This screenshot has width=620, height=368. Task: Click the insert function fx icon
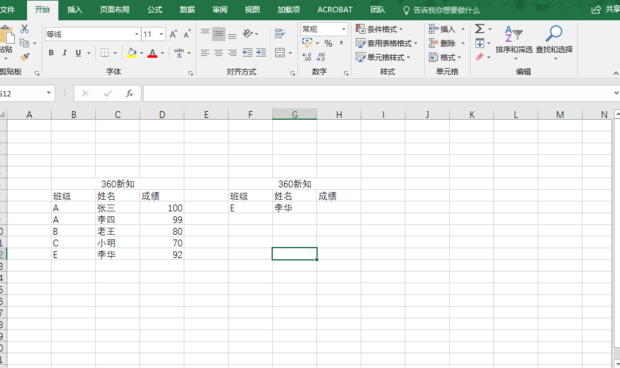(x=129, y=94)
